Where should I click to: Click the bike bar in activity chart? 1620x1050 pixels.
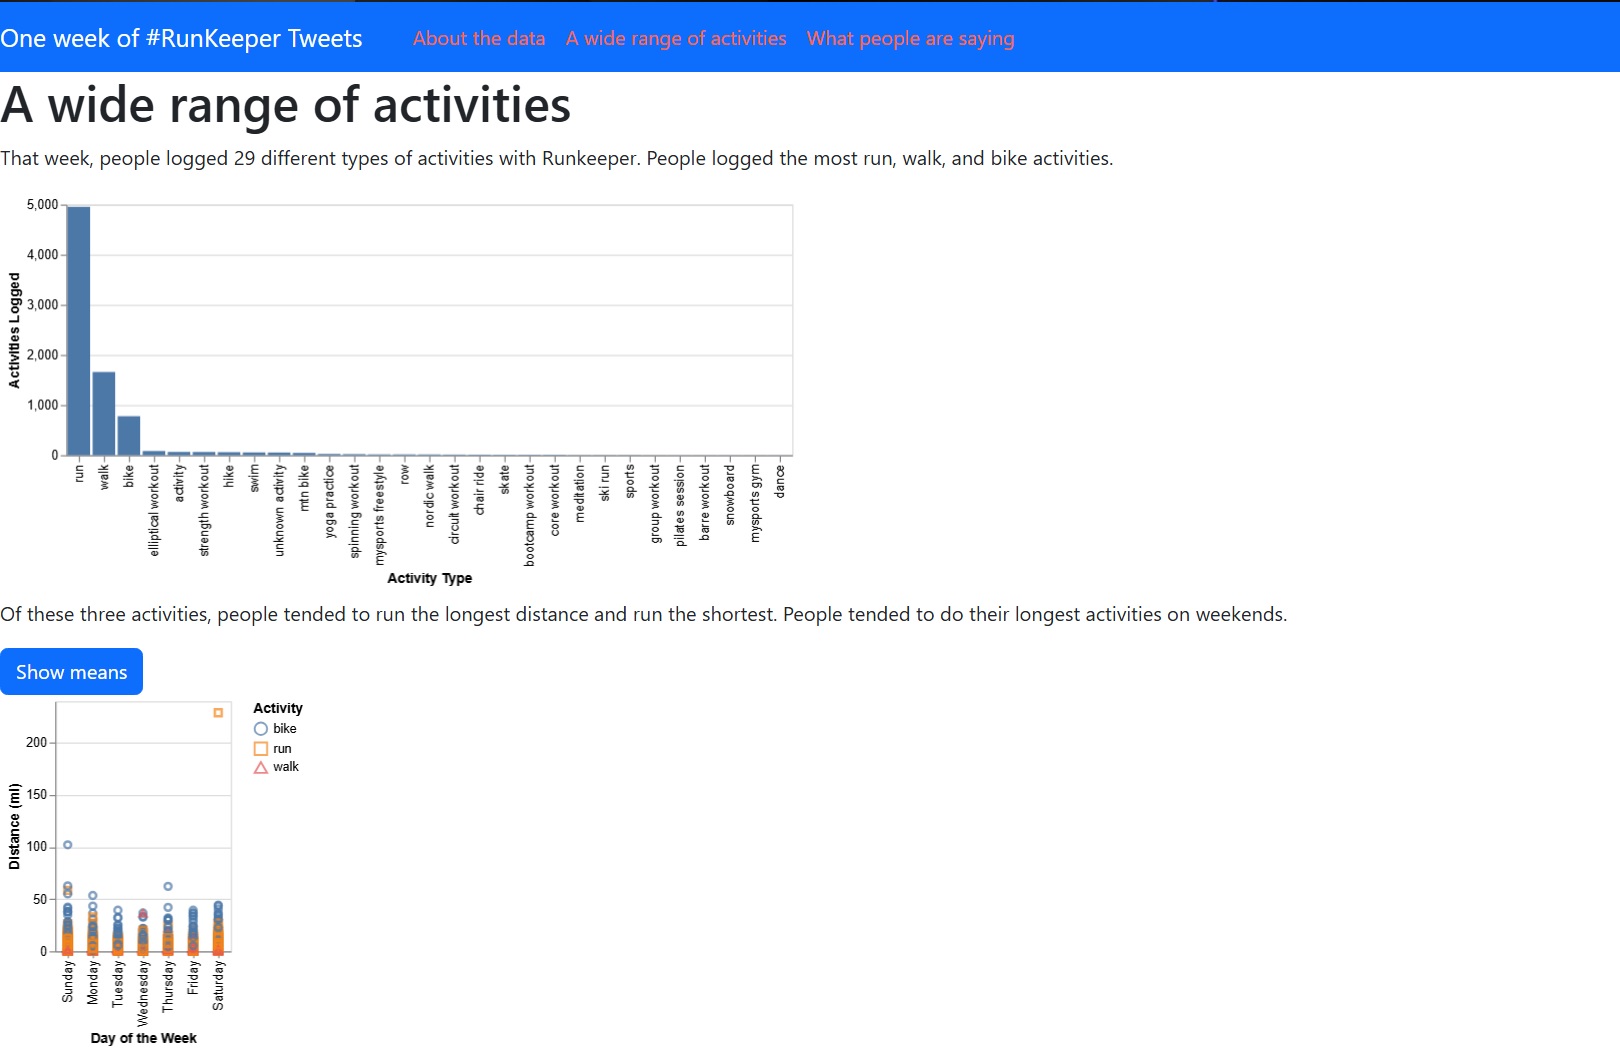129,436
